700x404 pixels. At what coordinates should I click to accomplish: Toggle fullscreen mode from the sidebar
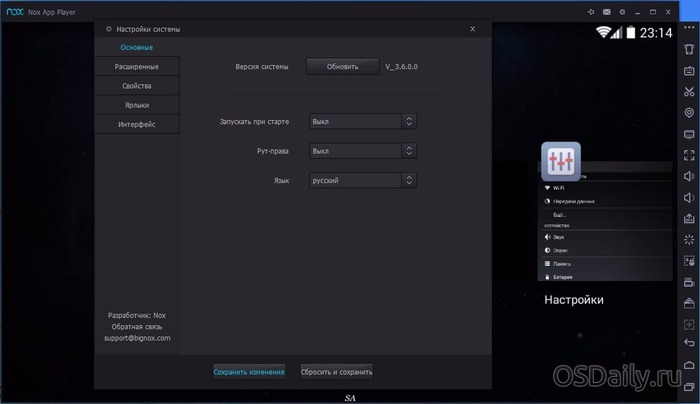pos(689,155)
